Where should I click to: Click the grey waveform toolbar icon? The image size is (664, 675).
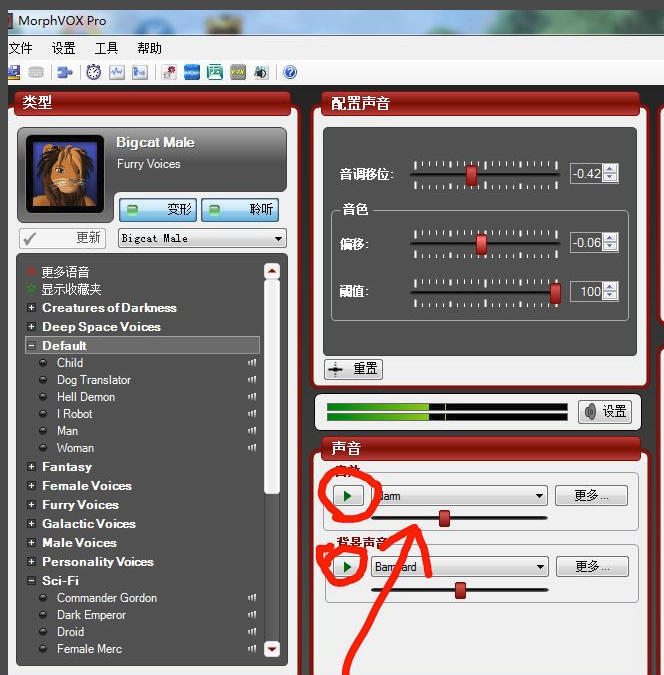[x=117, y=72]
